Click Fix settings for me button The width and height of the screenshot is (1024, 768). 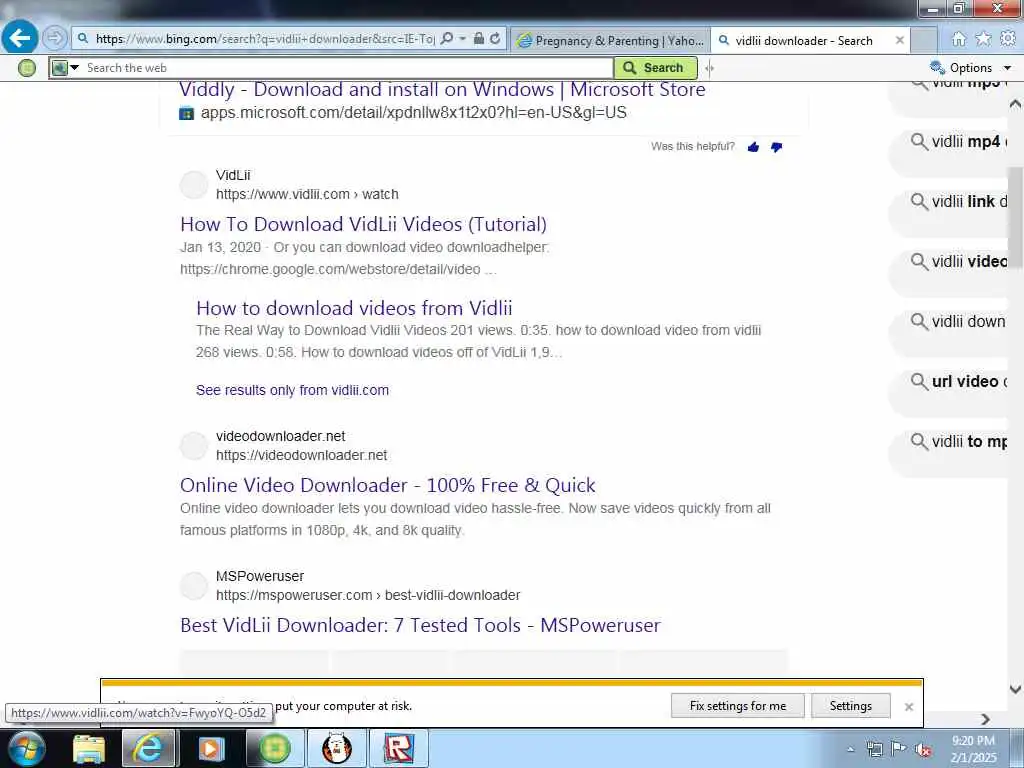point(738,706)
